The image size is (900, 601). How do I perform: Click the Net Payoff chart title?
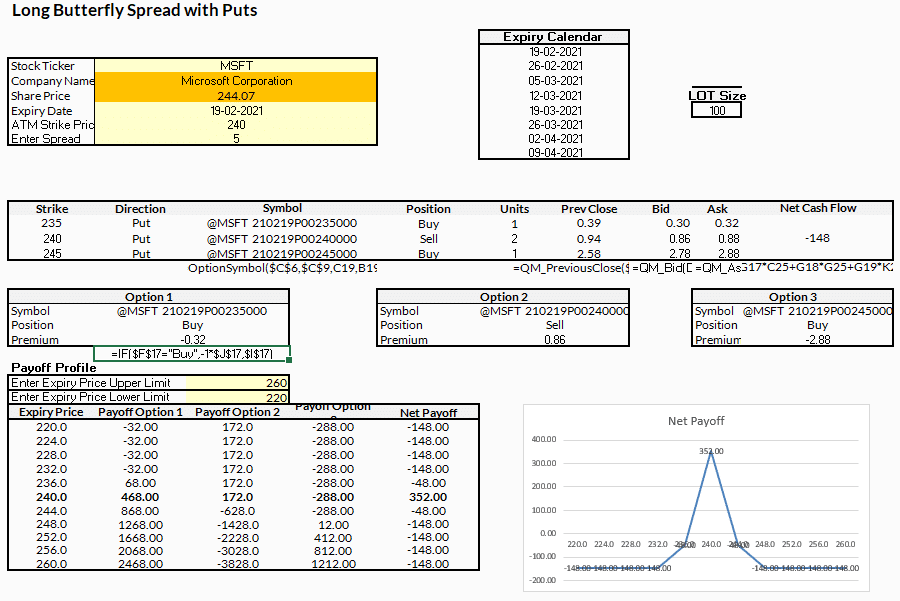click(x=696, y=421)
